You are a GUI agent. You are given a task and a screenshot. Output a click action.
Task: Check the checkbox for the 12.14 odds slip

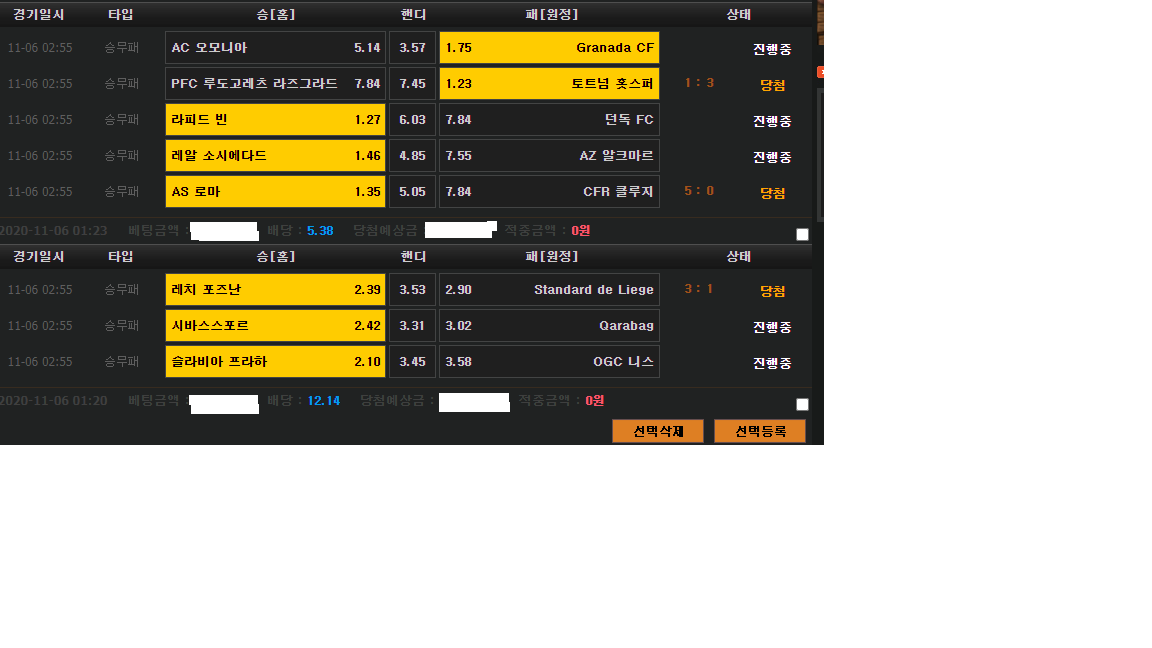click(x=802, y=404)
